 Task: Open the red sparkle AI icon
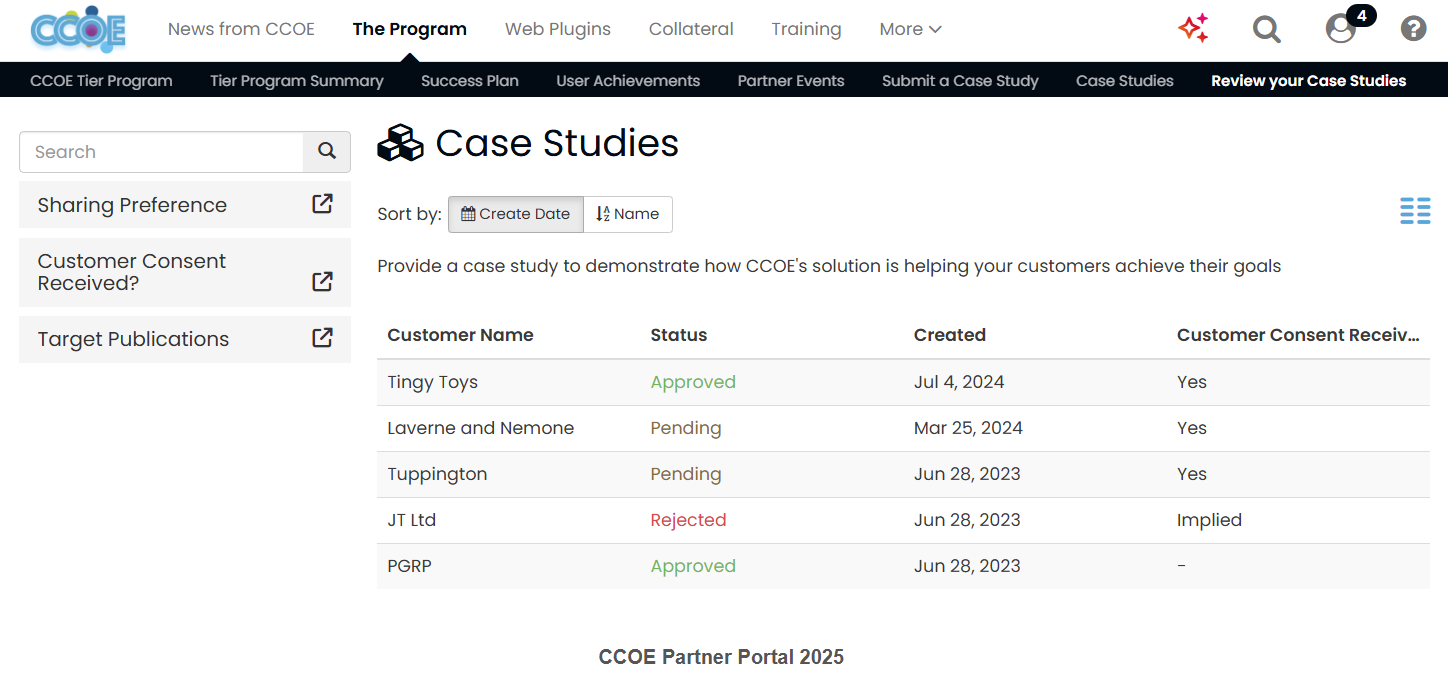pyautogui.click(x=1193, y=29)
